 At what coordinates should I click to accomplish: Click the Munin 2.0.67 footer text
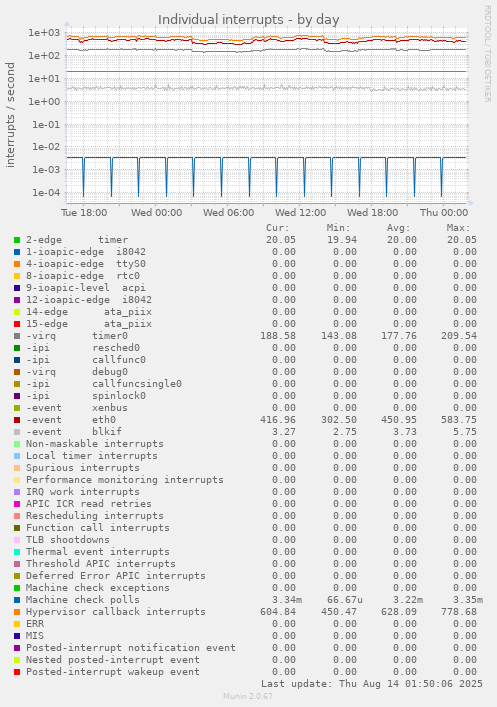click(x=248, y=696)
